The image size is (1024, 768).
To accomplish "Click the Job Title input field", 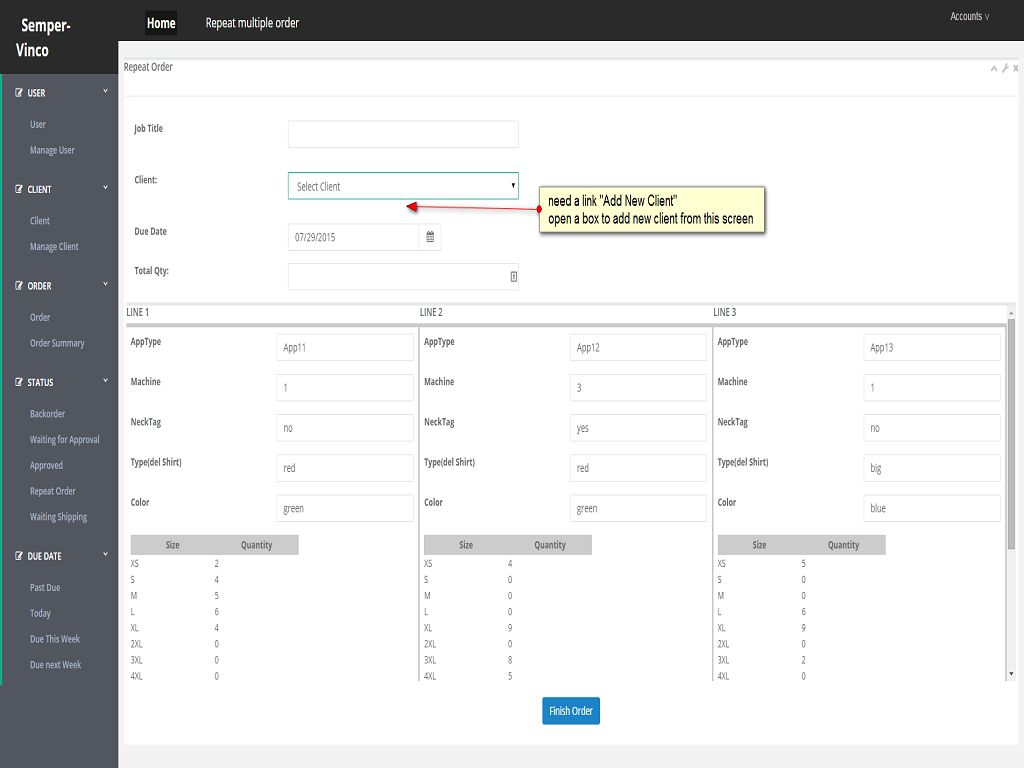I will (403, 134).
